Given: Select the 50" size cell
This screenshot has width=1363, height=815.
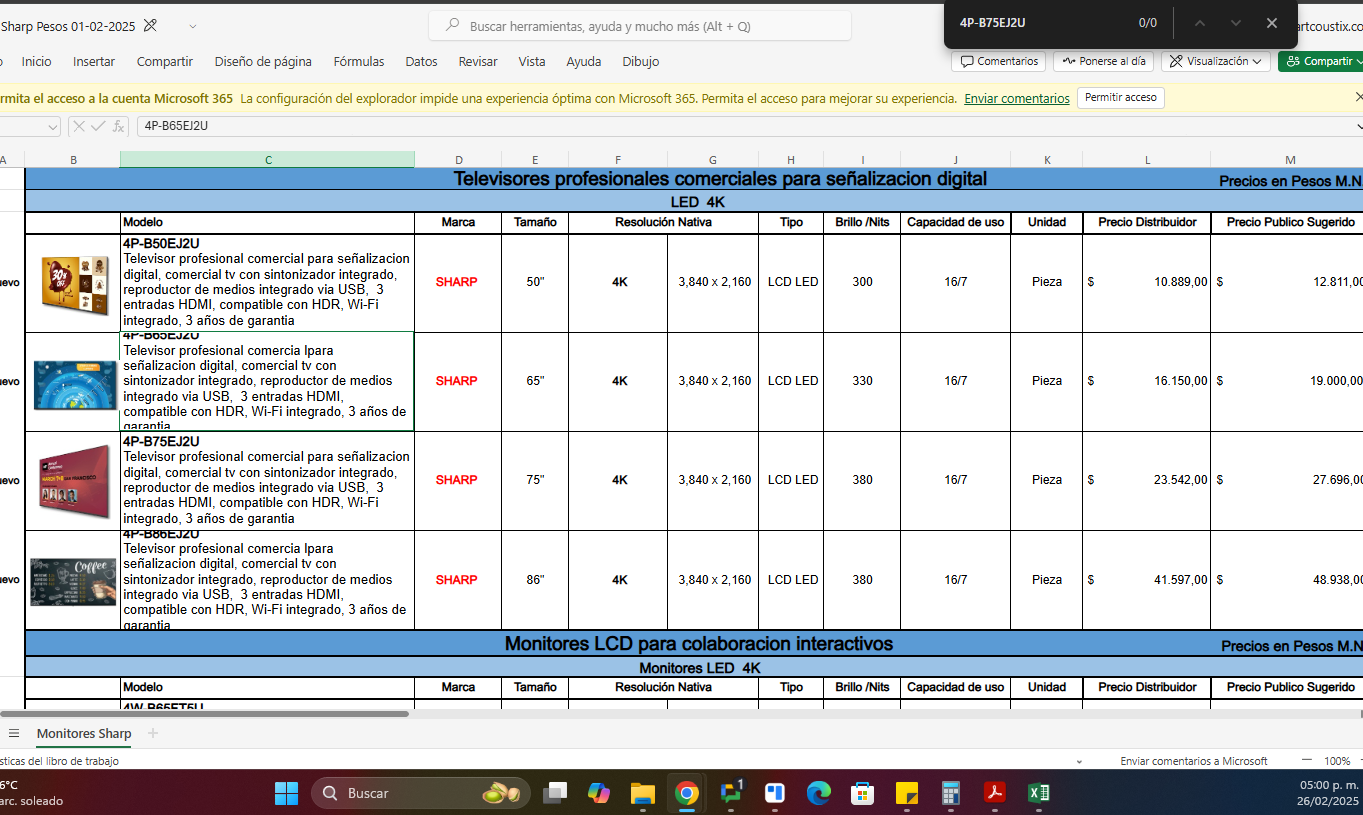Looking at the screenshot, I should point(535,282).
